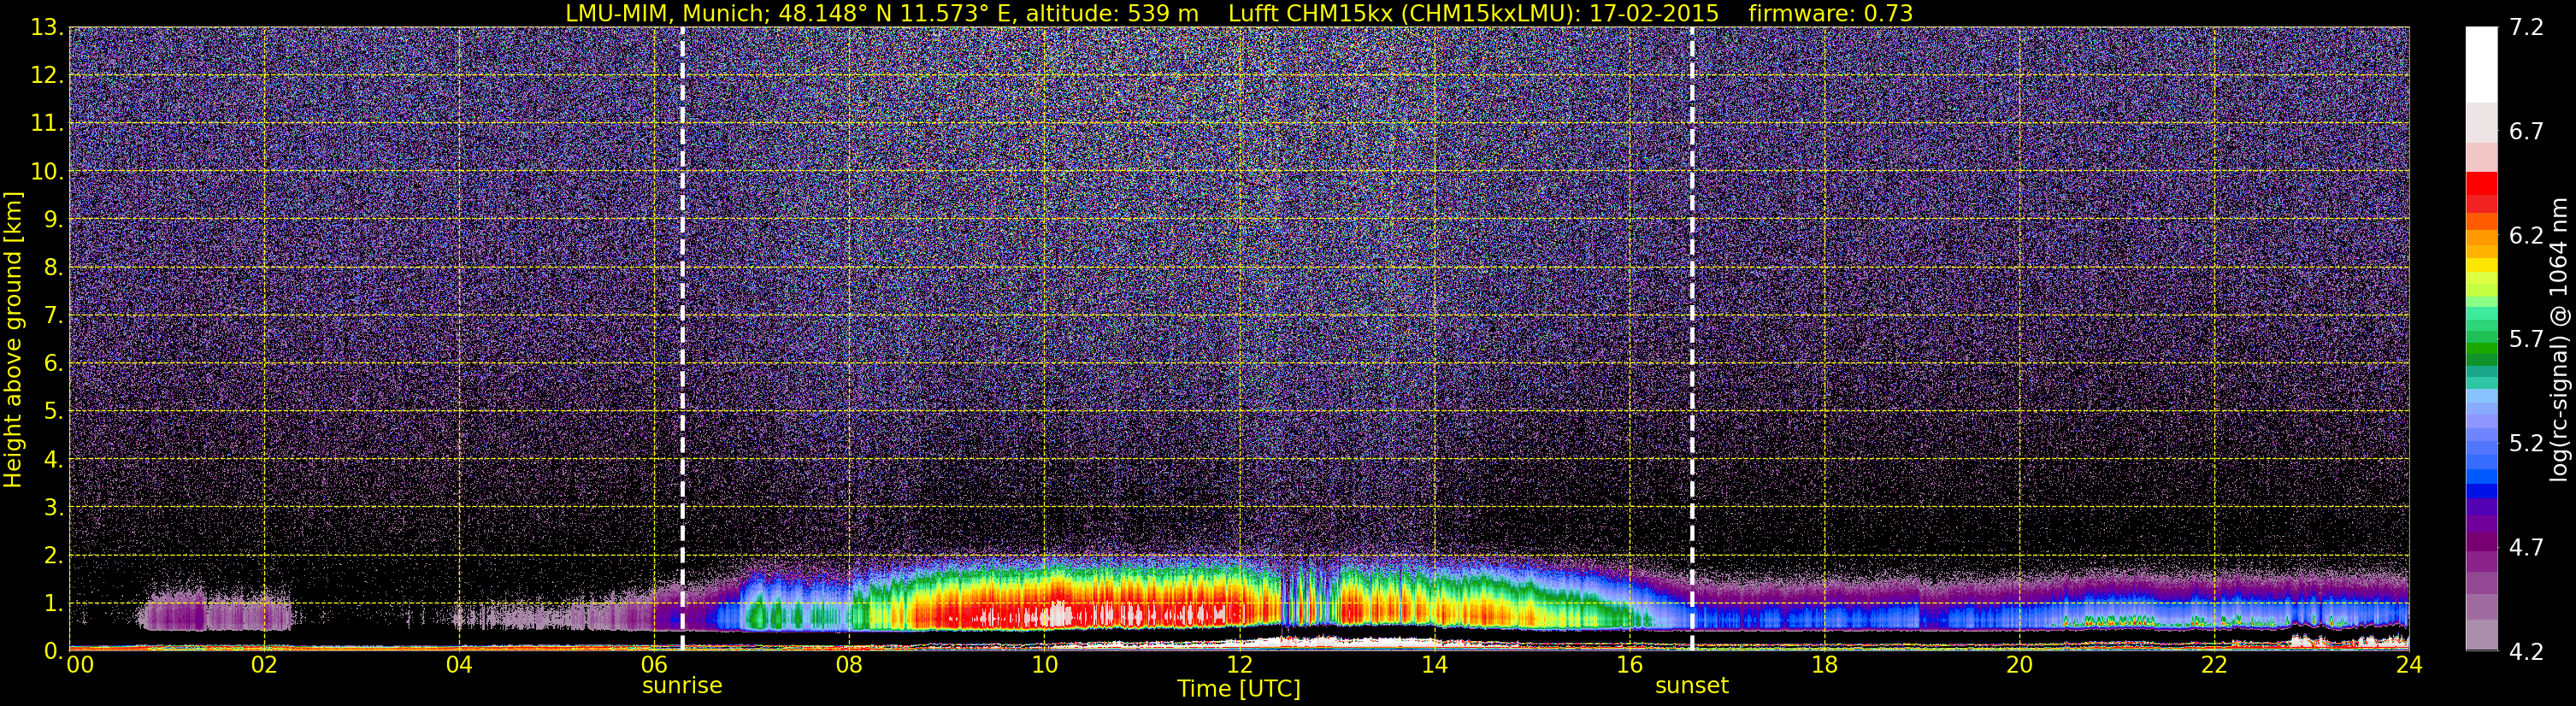This screenshot has width=2576, height=706.
Task: Click the colorbar label 'log(rc-signal) @ 1064 nm'
Action: click(2559, 340)
